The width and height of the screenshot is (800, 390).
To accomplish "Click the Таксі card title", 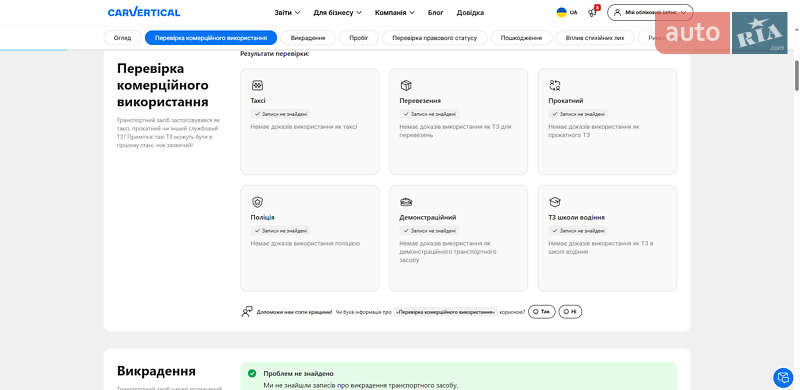I will (x=258, y=101).
